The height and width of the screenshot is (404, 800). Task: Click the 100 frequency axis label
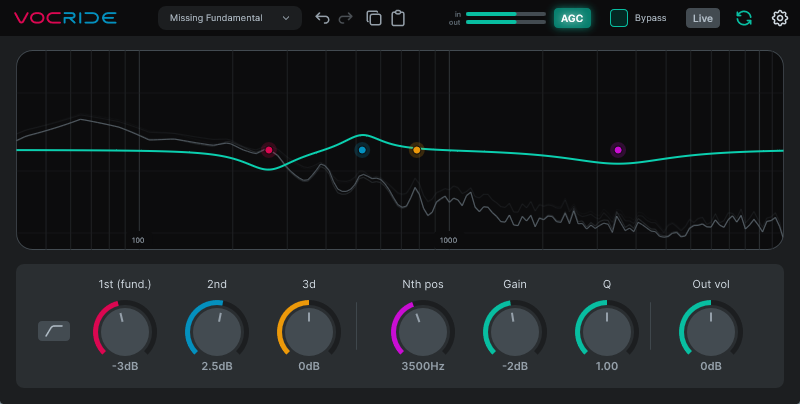tap(138, 240)
